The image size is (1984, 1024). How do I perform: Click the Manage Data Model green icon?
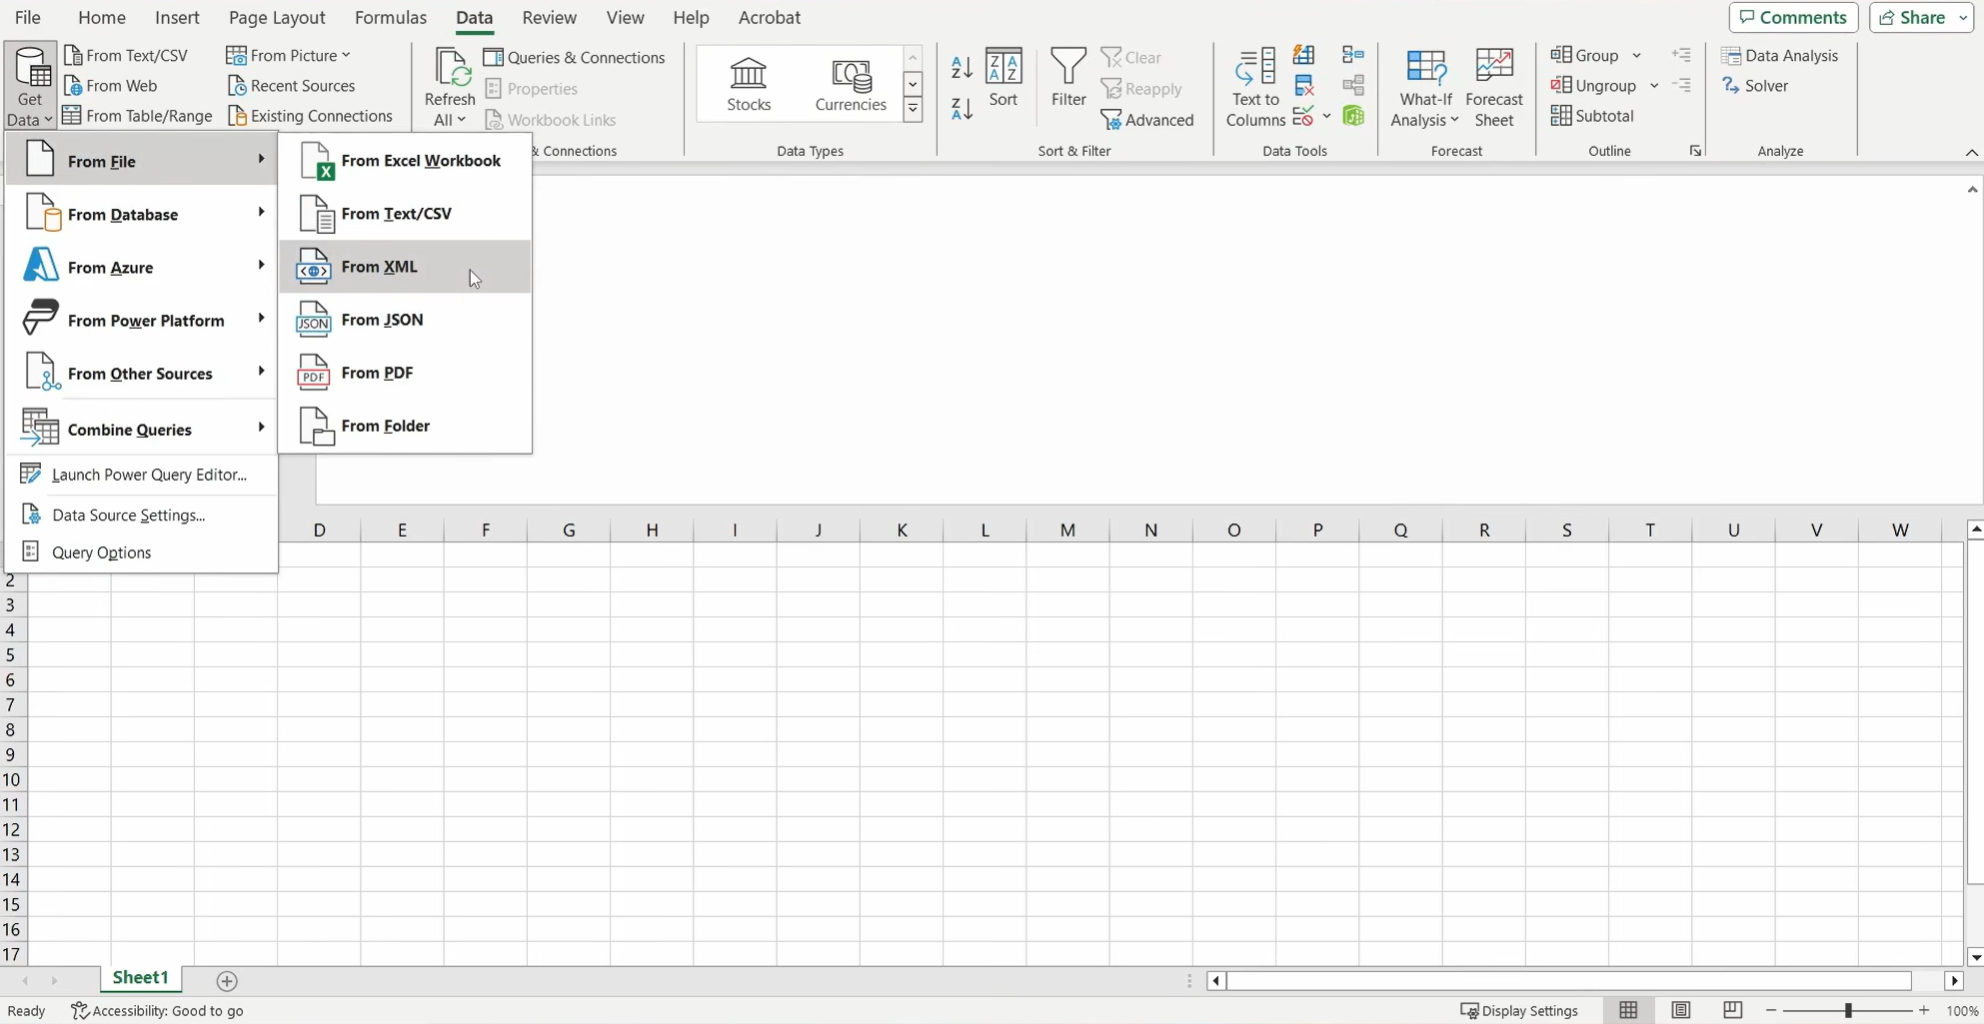click(x=1354, y=116)
